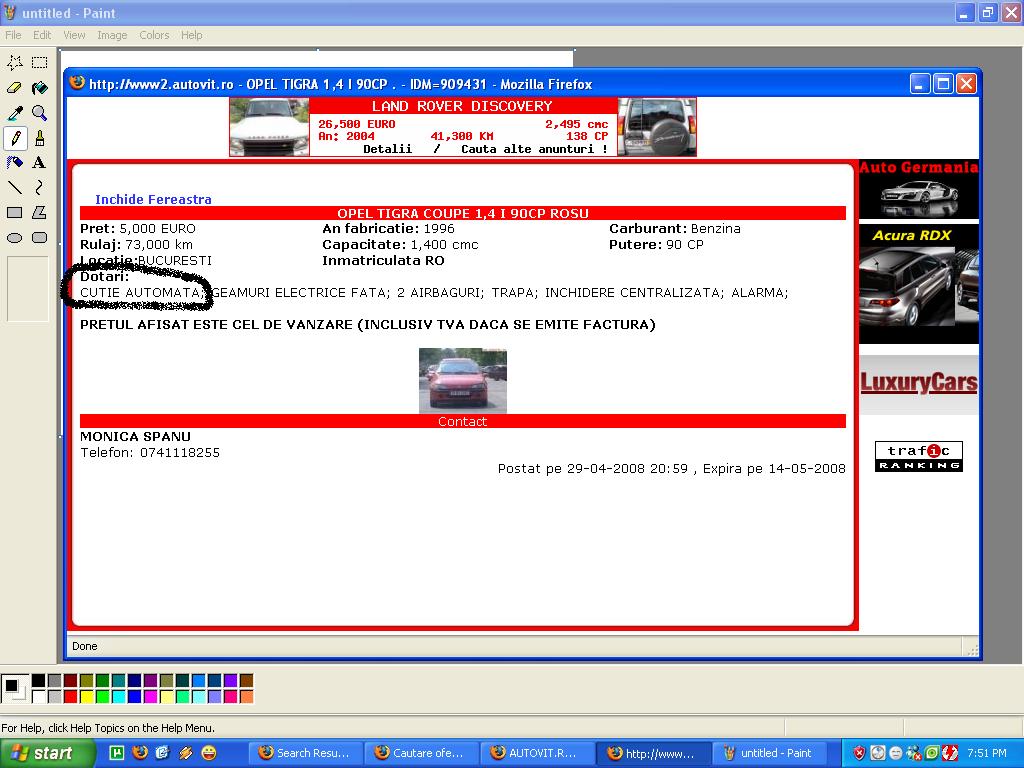
Task: Switch to the http://www... taskbar window
Action: (x=653, y=753)
